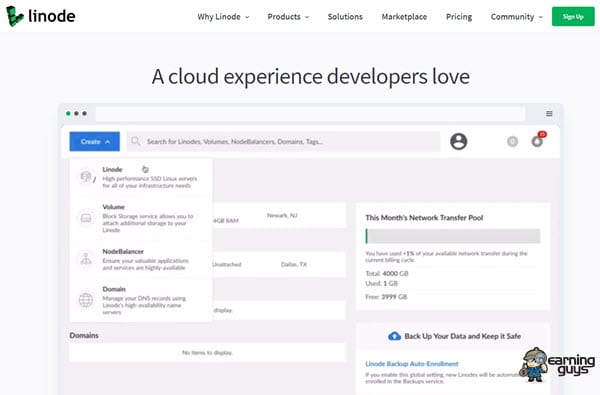Viewport: 600px width, 395px height.
Task: Click the Used: 1 GB value
Action: (x=382, y=284)
